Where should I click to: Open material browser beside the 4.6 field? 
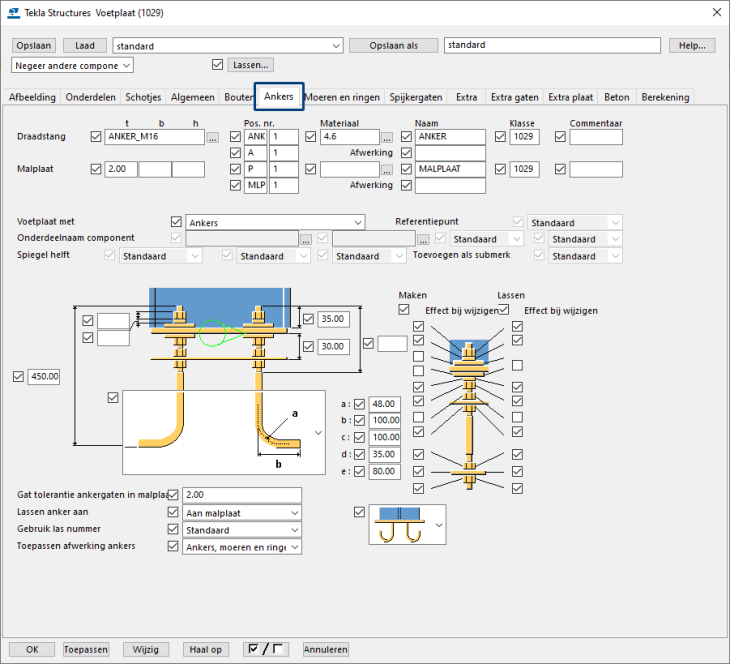click(x=386, y=137)
